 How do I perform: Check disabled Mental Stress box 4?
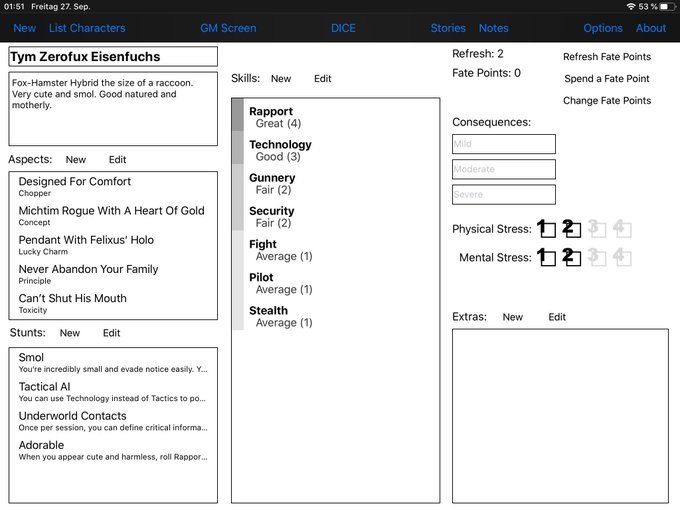(x=622, y=257)
